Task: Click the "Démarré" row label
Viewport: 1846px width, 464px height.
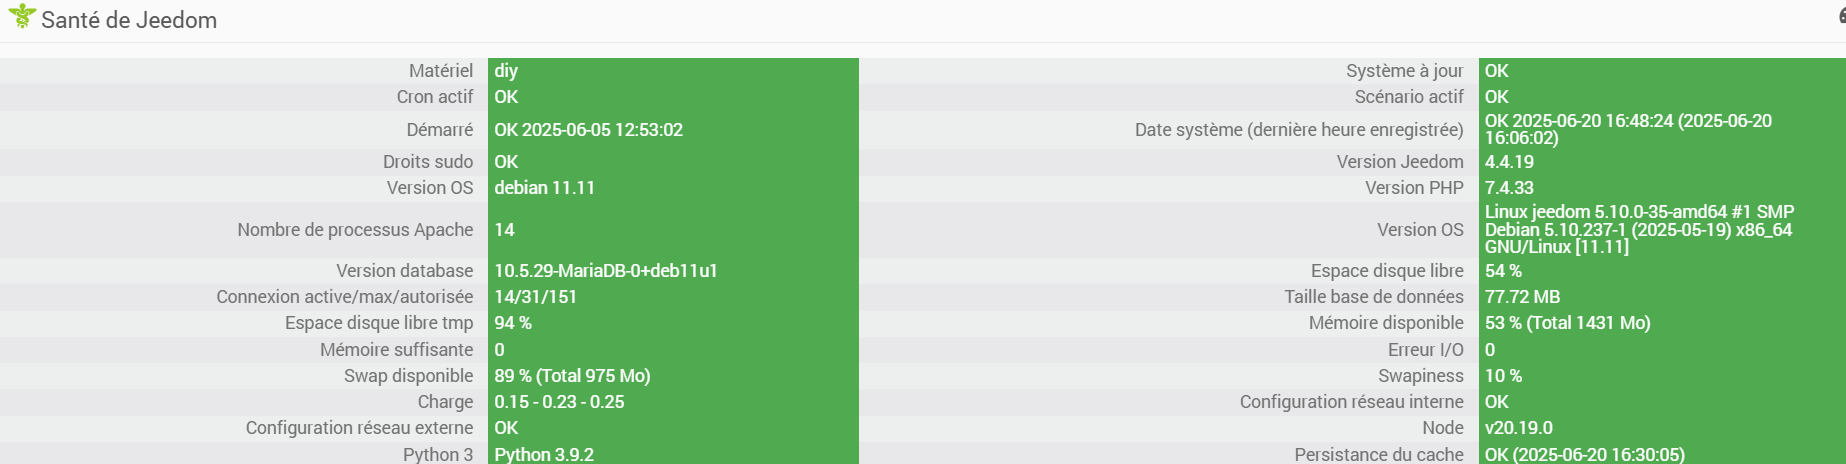Action: pos(439,130)
